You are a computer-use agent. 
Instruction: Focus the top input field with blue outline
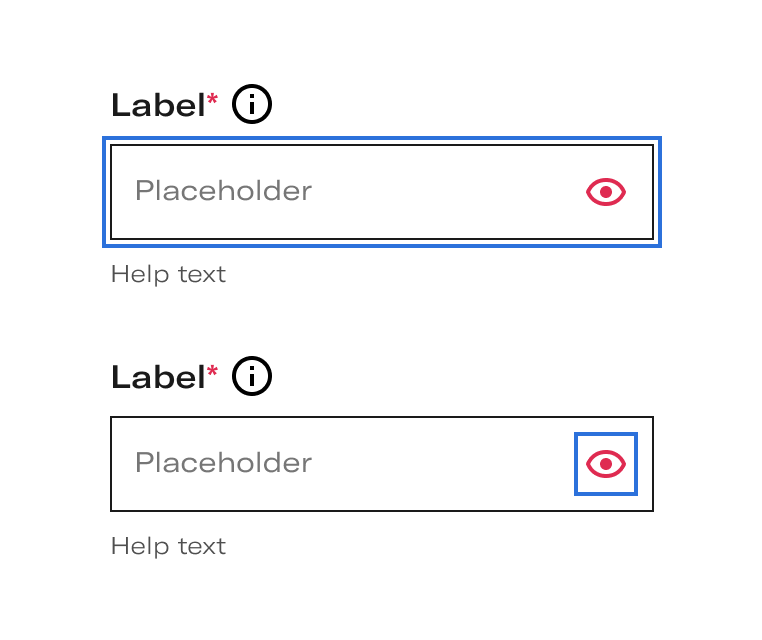coord(382,192)
